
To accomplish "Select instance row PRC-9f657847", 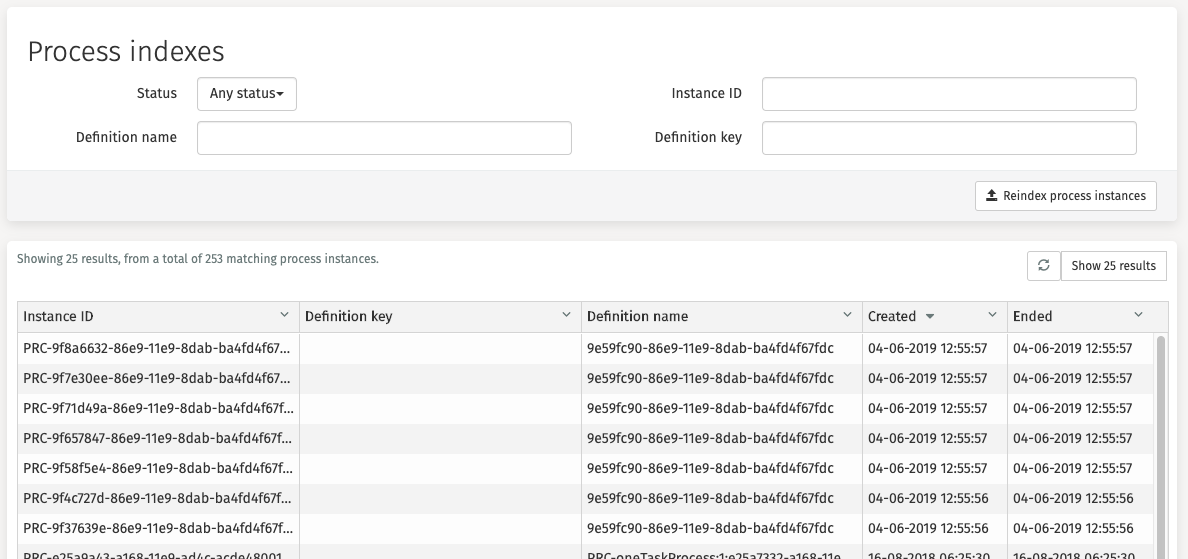I will [585, 439].
